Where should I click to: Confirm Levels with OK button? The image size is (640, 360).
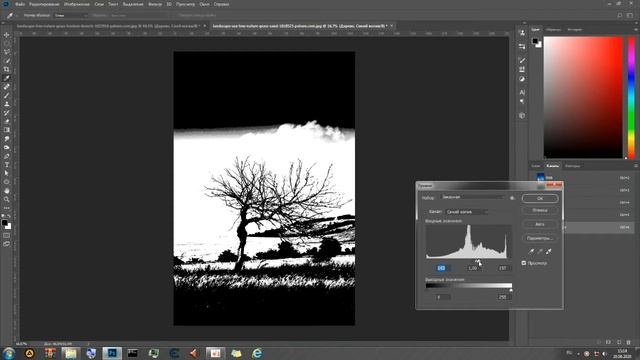[540, 198]
